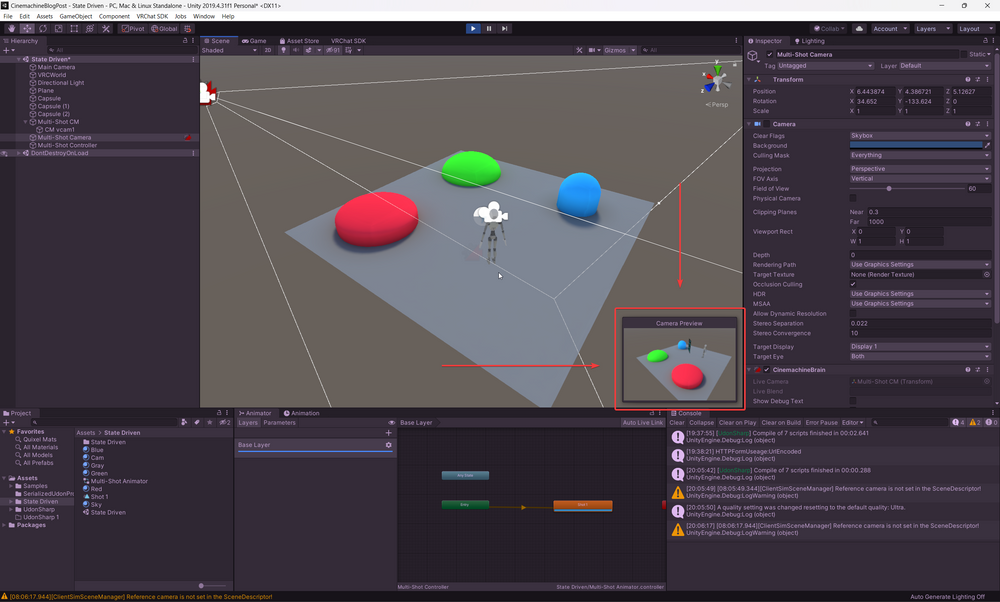Open Base Layer settings gear in Animator

[389, 445]
